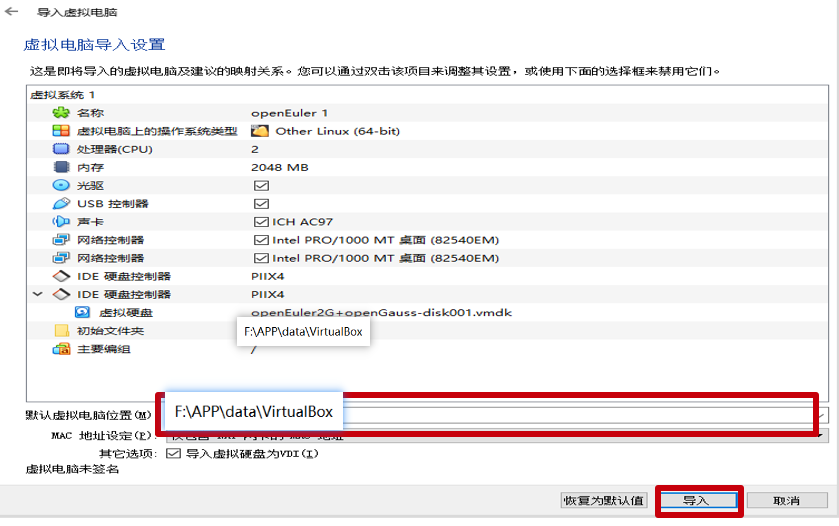This screenshot has height=526, width=839.
Task: Click the green clover icon beside 名称
Action: click(61, 112)
